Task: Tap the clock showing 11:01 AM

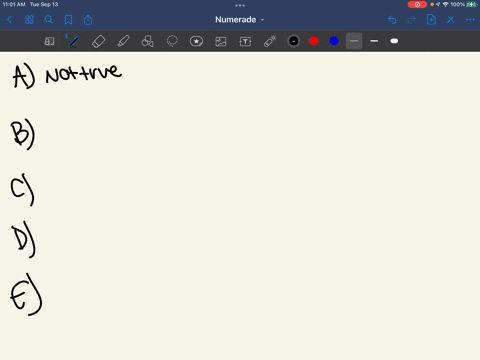Action: [x=14, y=4]
